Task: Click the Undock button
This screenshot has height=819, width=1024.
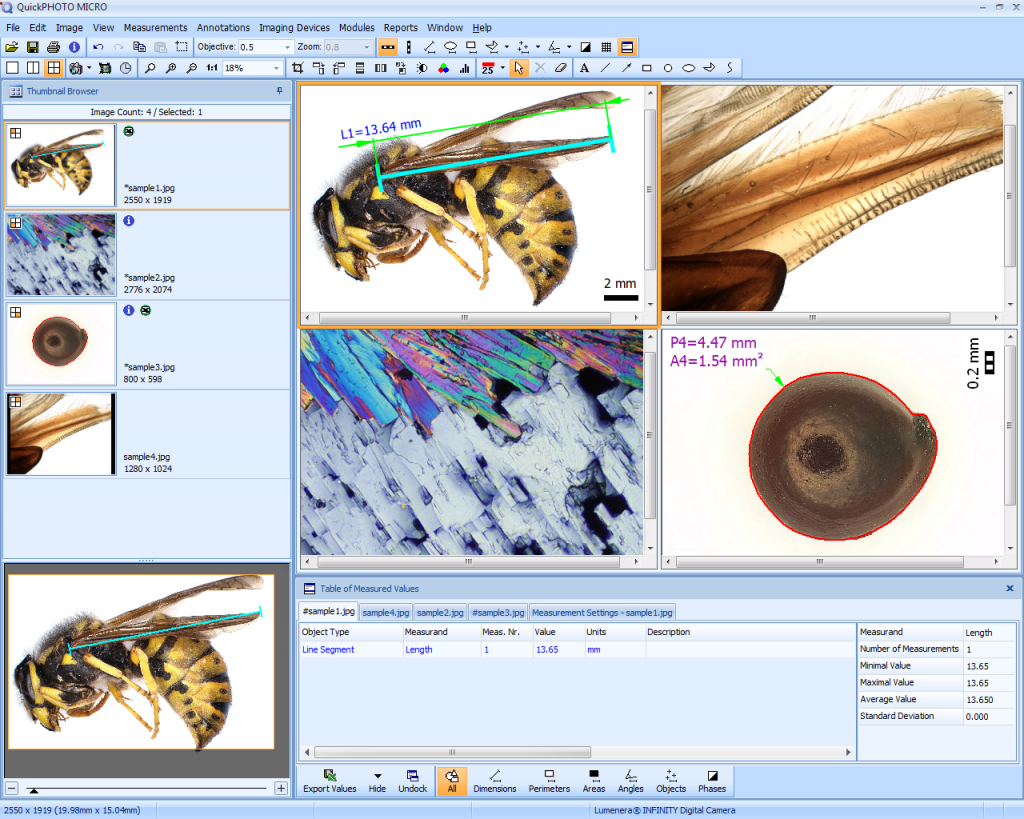Action: click(x=413, y=781)
